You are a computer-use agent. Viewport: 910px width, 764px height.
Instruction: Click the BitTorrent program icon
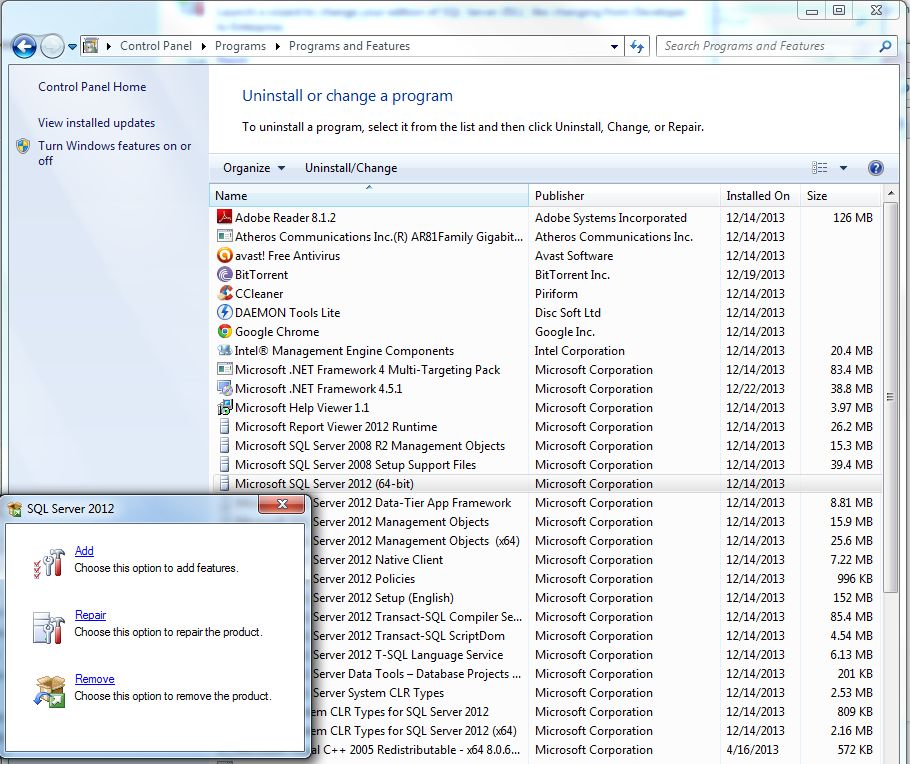click(224, 275)
